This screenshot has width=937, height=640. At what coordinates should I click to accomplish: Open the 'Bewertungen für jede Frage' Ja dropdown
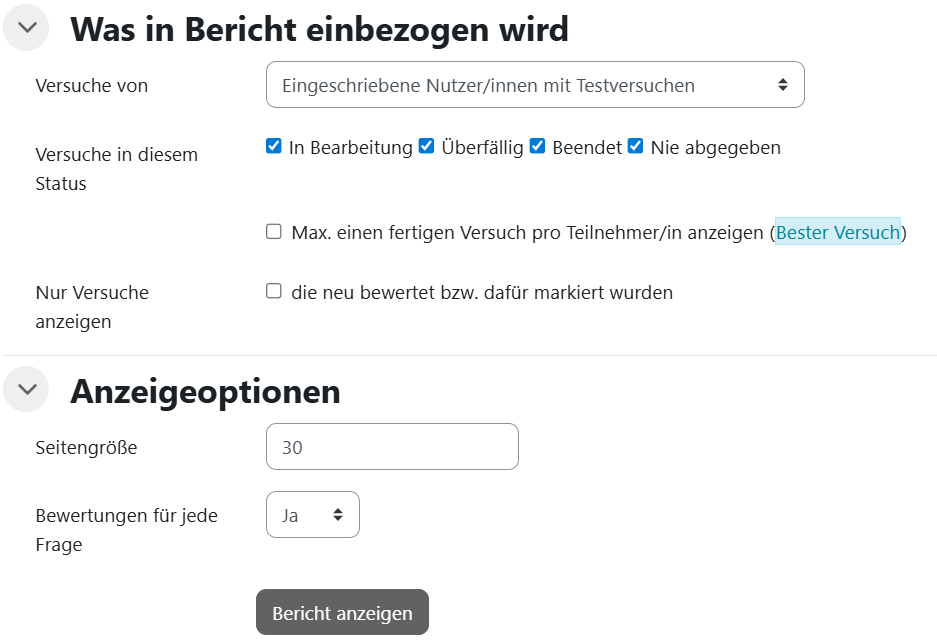pos(312,515)
